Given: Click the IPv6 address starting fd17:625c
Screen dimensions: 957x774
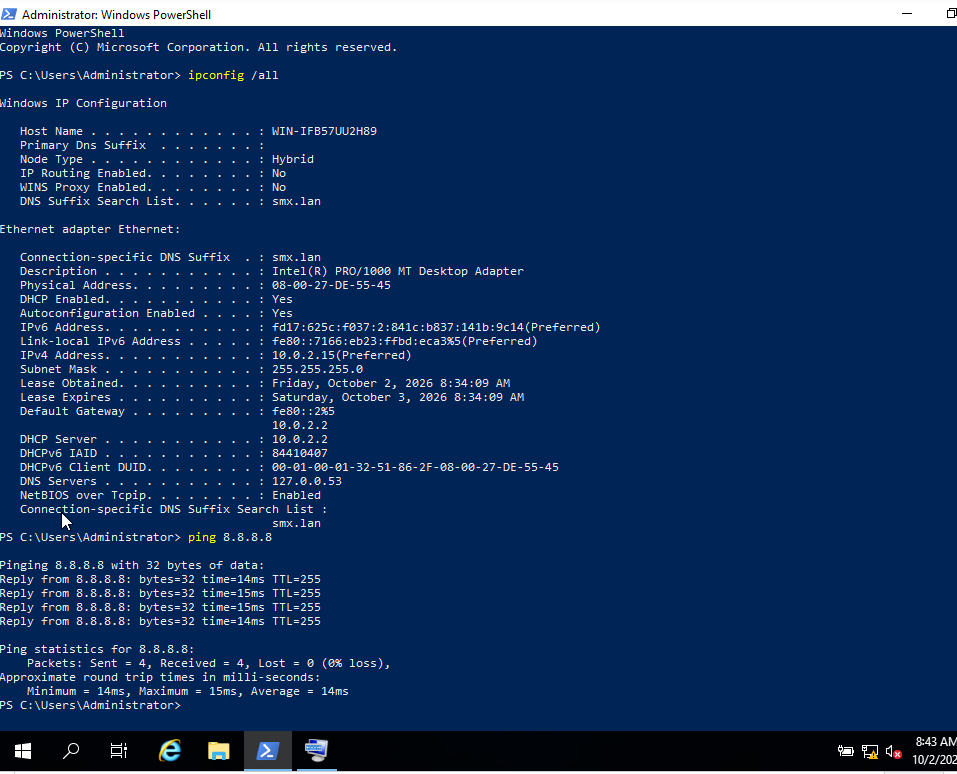Looking at the screenshot, I should click(x=436, y=327).
